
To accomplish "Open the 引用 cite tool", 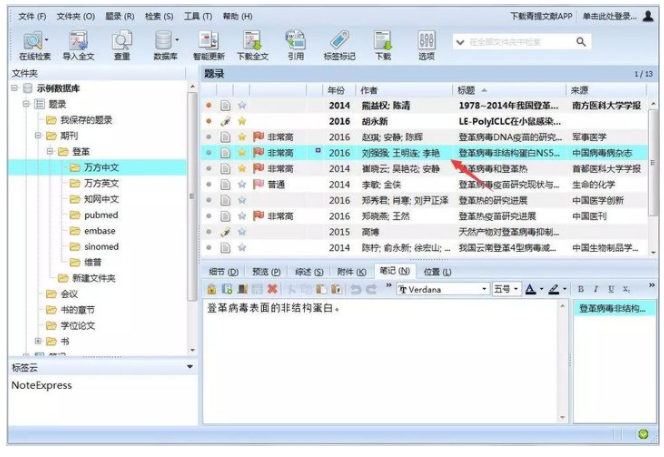I will point(296,45).
